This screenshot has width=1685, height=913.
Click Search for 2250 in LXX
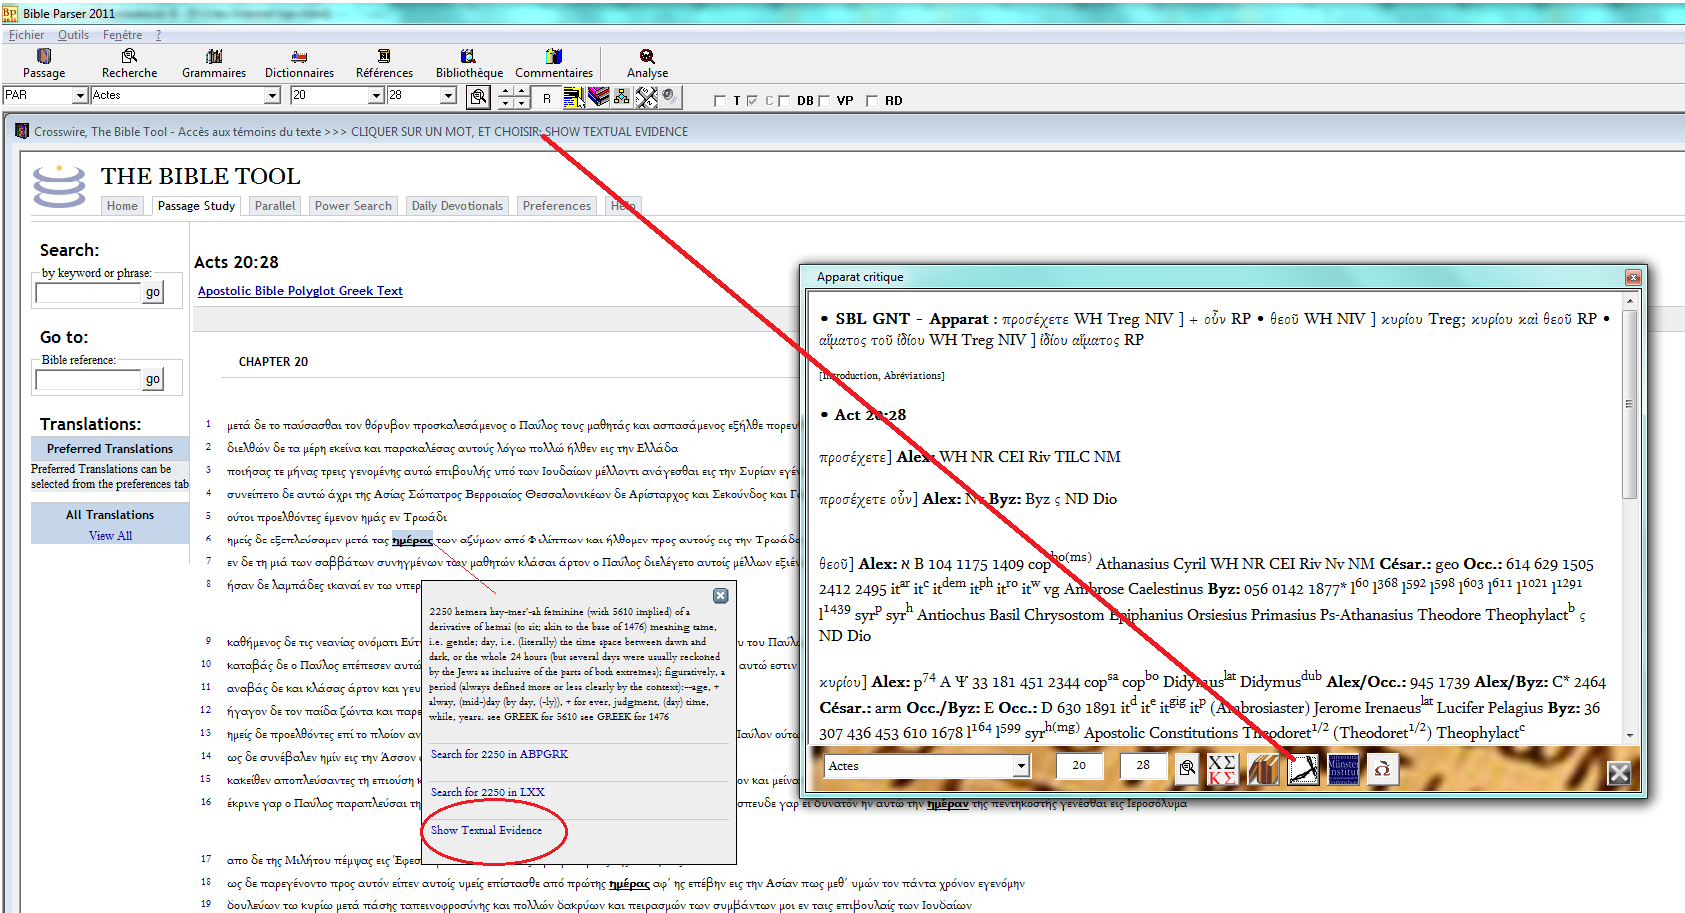tap(487, 792)
